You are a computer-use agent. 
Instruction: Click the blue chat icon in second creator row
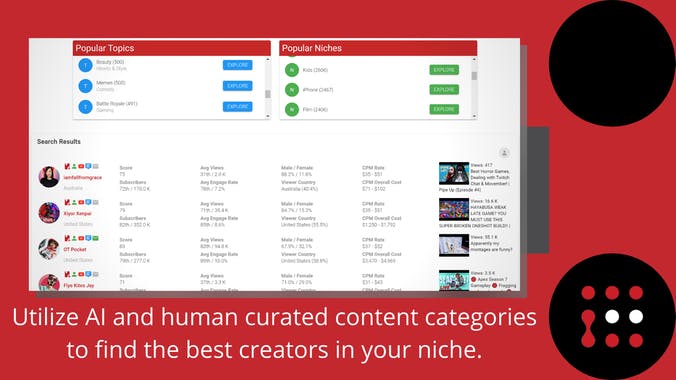[x=88, y=202]
